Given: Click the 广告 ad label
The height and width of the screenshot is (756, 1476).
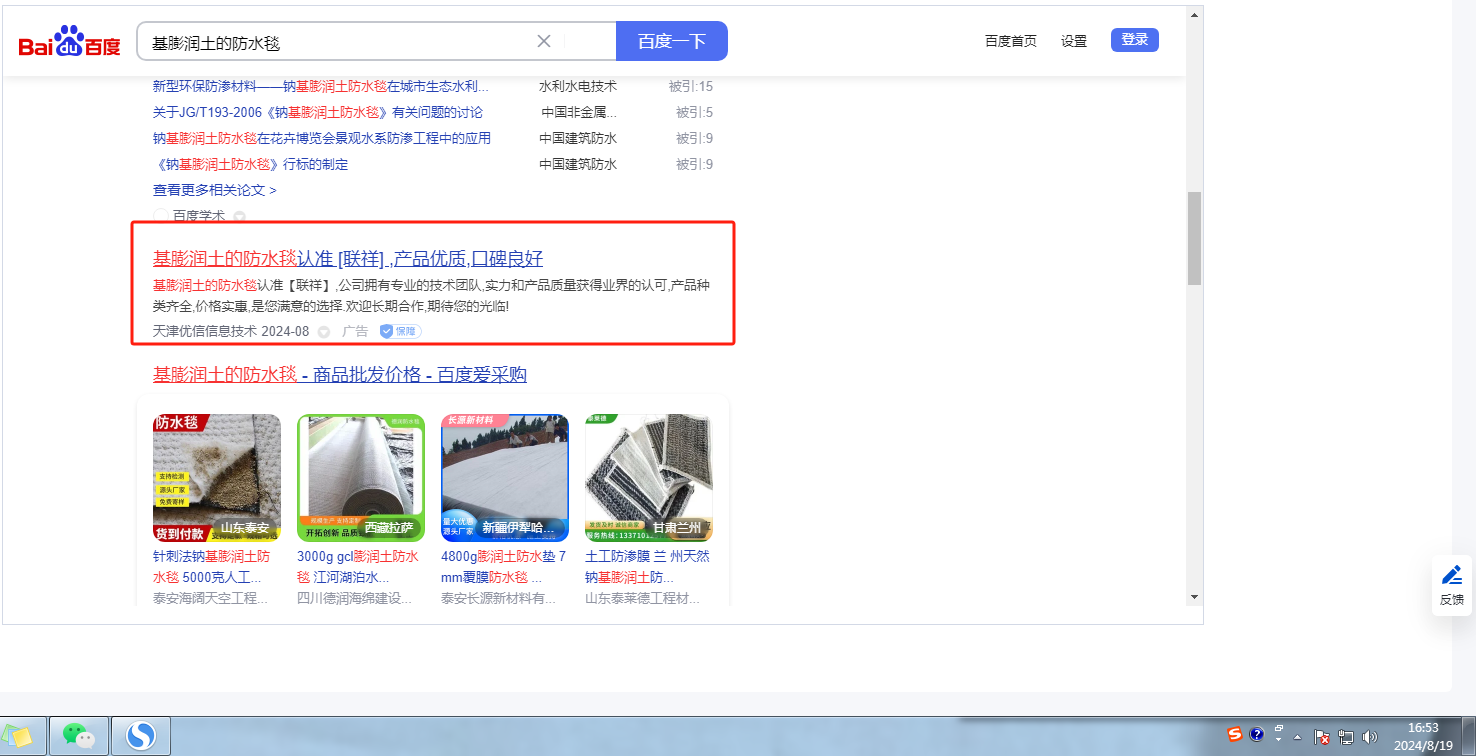Looking at the screenshot, I should click(355, 331).
